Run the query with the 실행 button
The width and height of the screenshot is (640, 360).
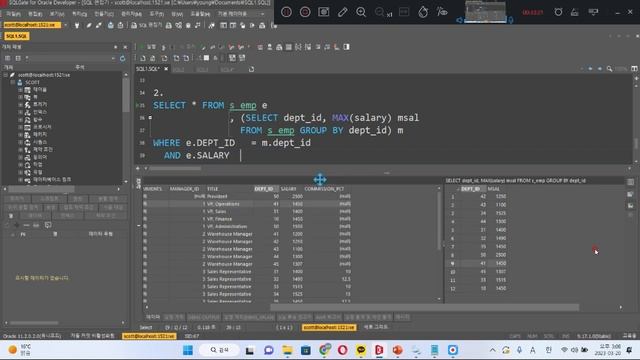pos(149,47)
